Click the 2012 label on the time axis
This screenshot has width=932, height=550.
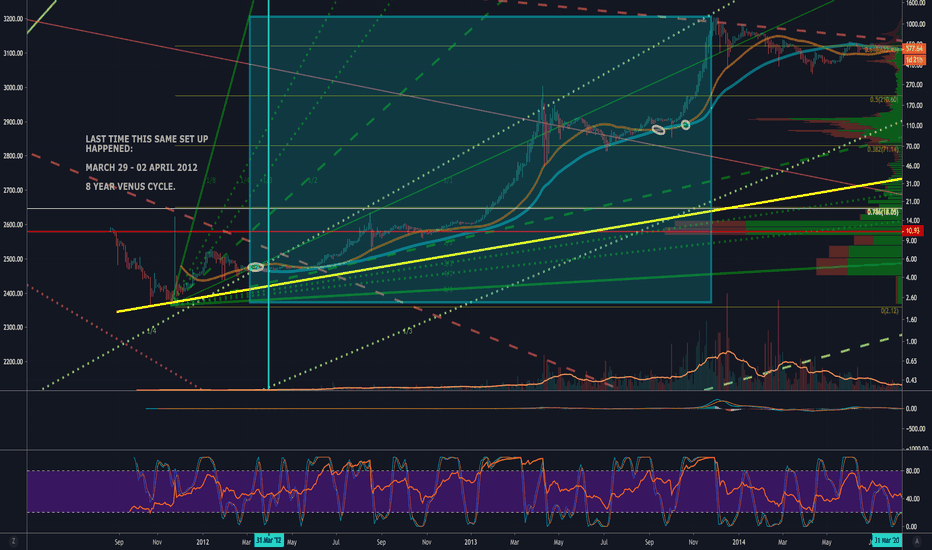pyautogui.click(x=203, y=542)
